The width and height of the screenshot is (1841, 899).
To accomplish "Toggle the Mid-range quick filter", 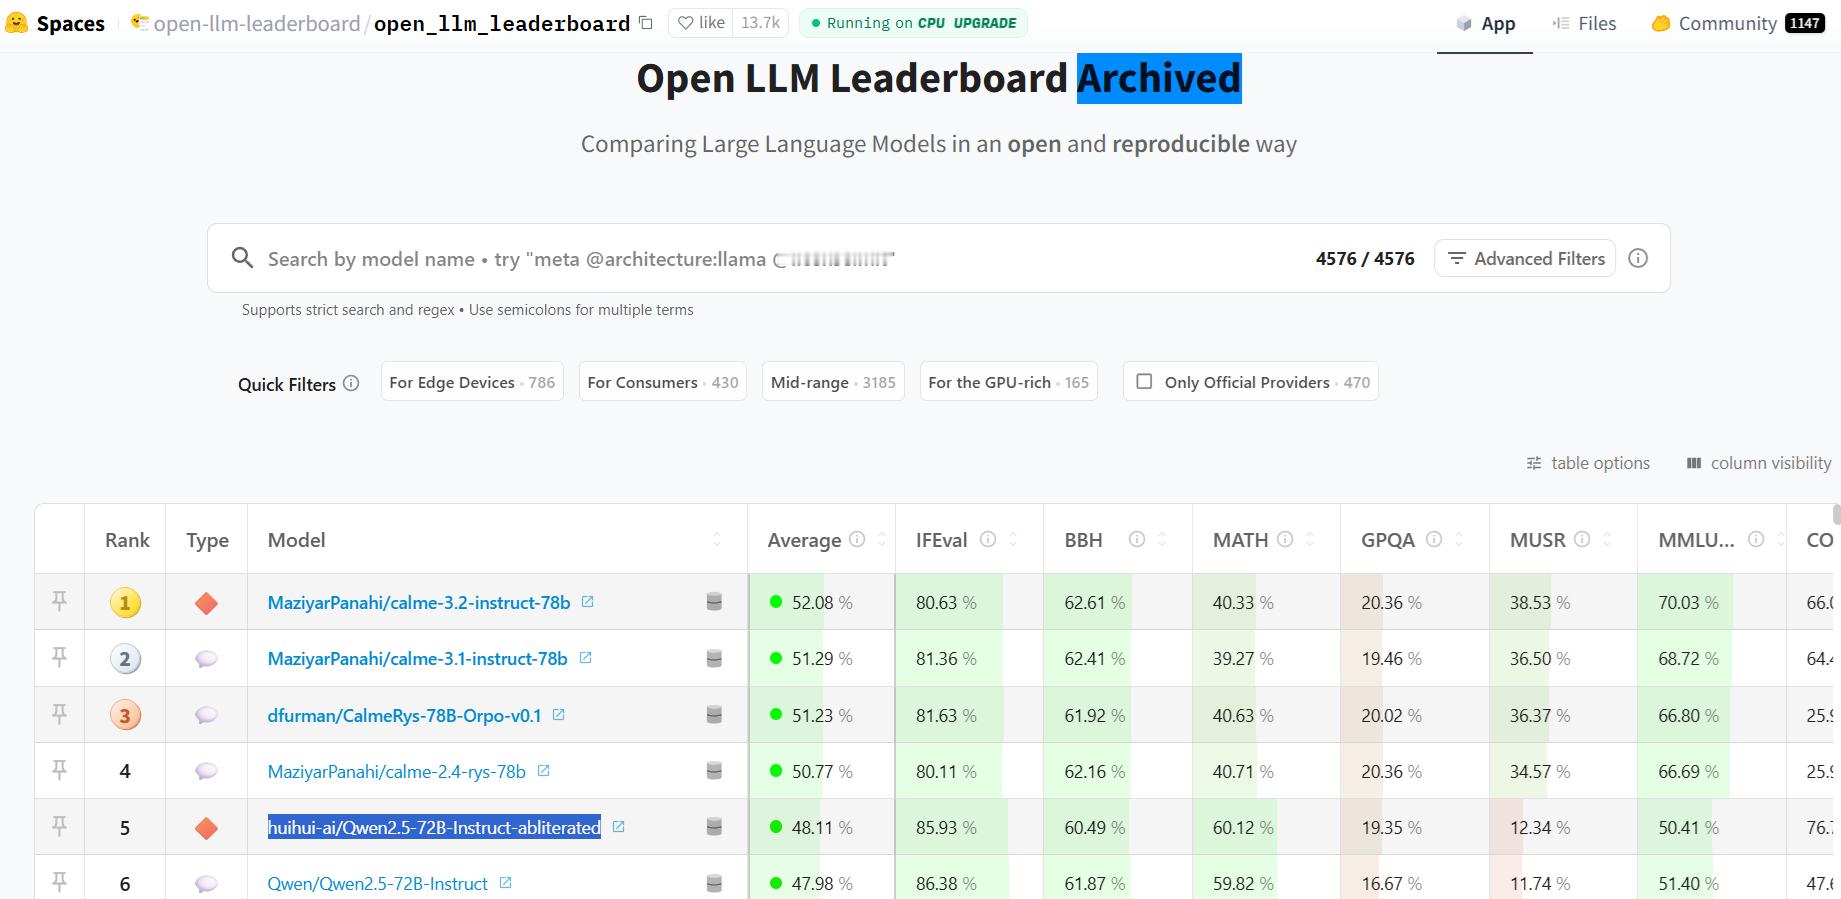I will click(833, 382).
